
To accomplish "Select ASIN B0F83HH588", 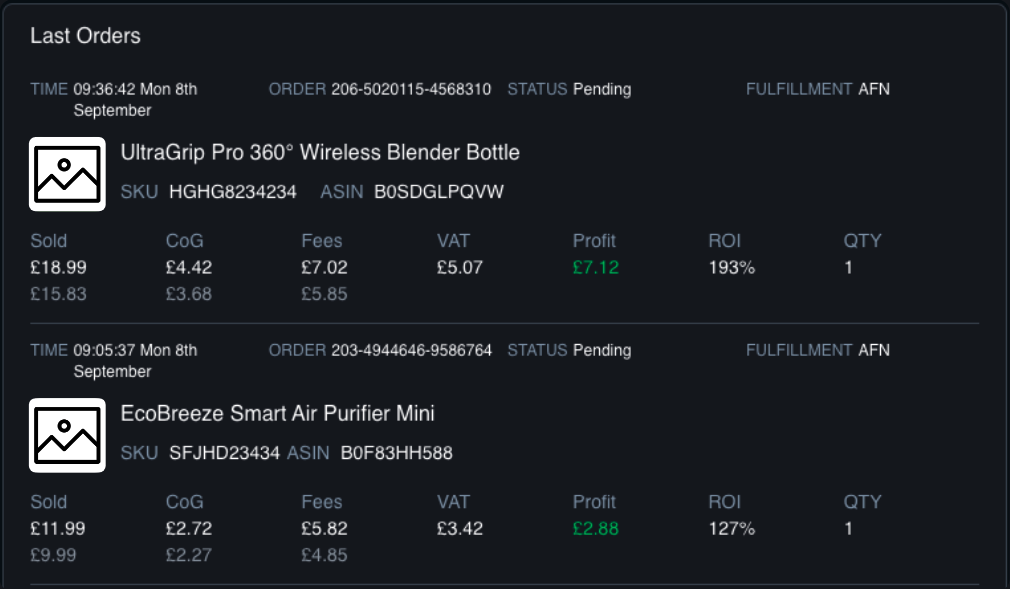I will pos(397,453).
